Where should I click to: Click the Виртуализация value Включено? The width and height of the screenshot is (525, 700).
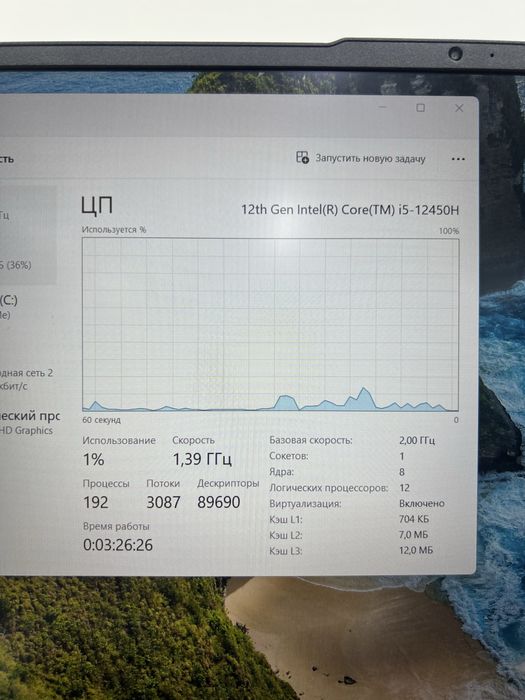(422, 504)
